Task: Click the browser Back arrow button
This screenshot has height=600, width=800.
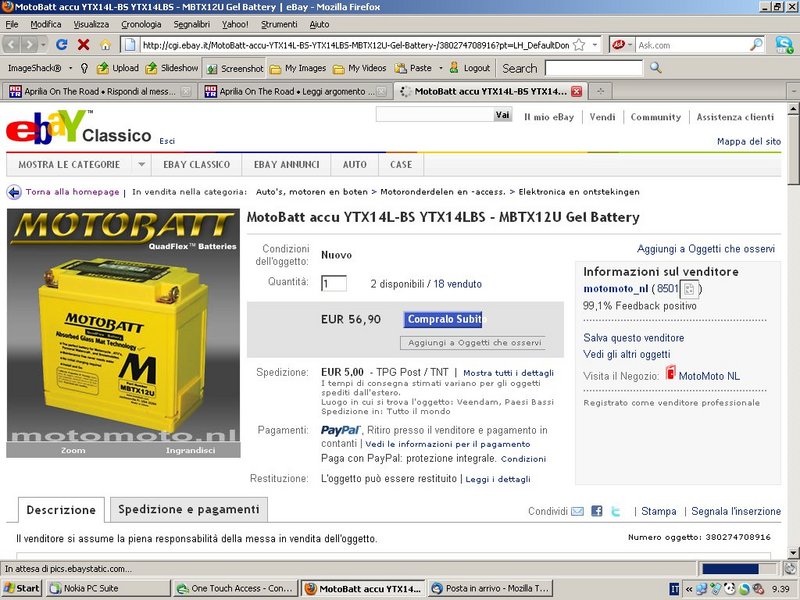Action: pos(12,45)
